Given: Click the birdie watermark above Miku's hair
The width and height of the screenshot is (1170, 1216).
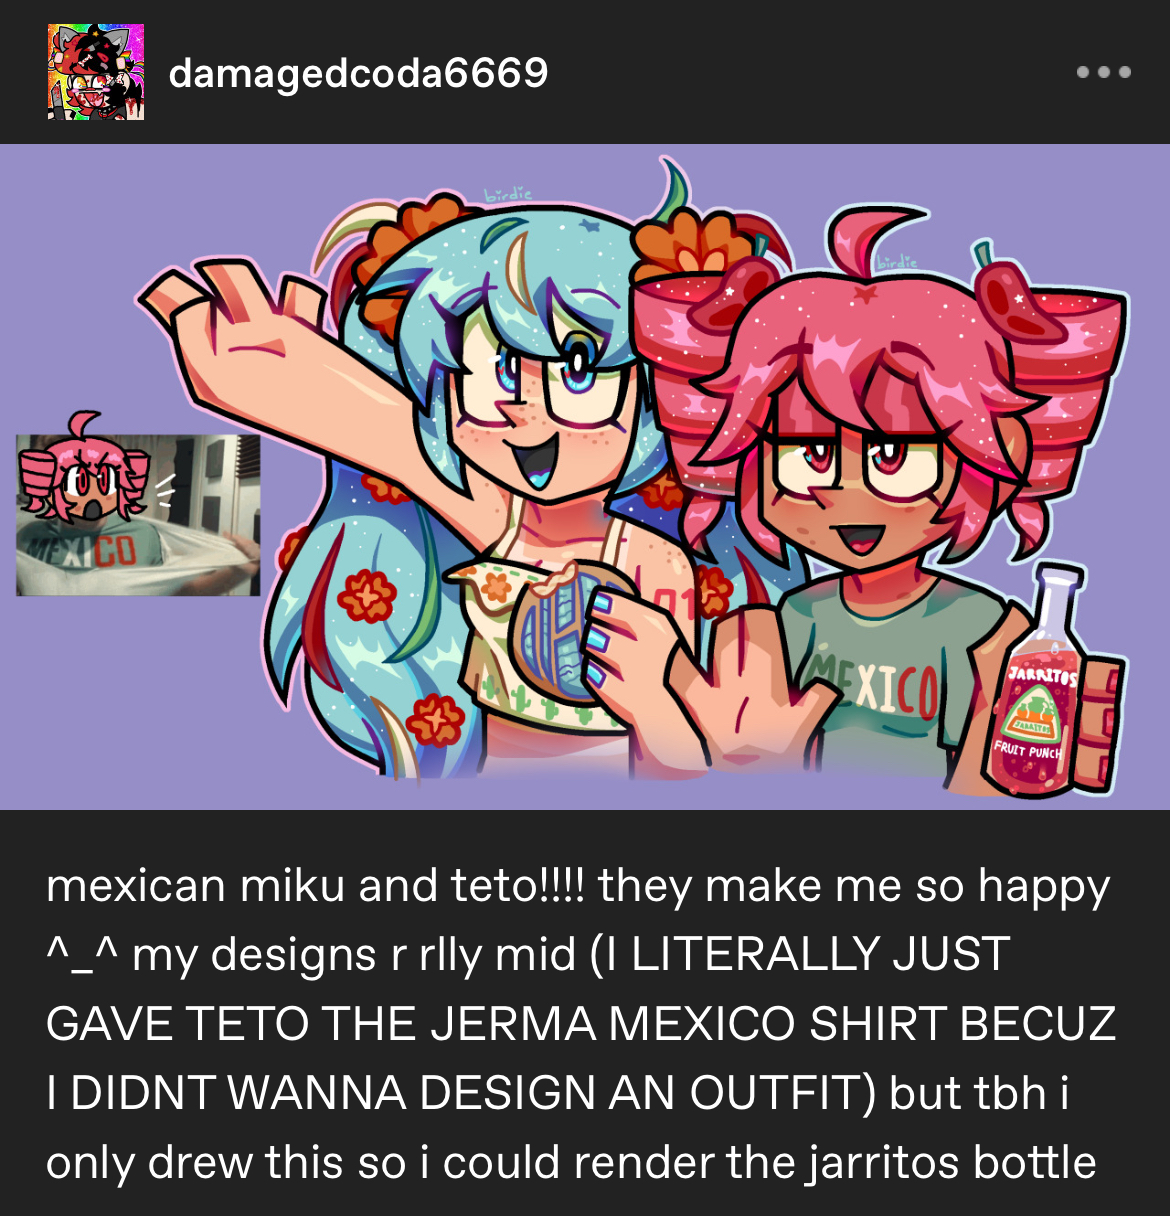Looking at the screenshot, I should click(x=508, y=194).
